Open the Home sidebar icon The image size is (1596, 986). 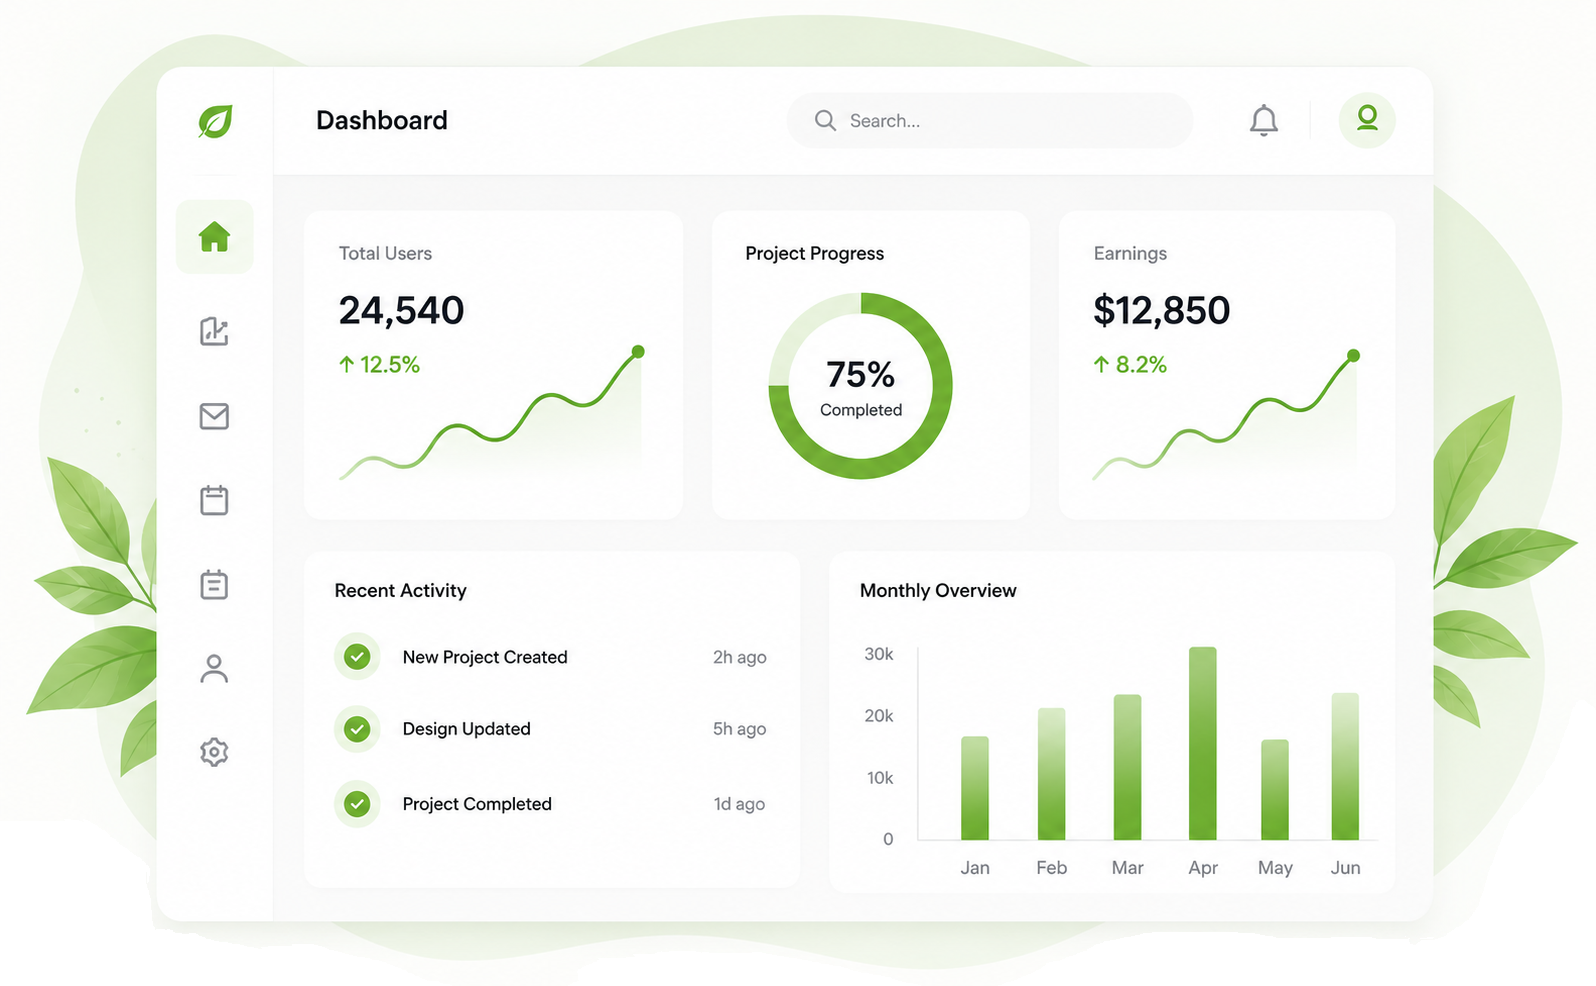pos(214,237)
